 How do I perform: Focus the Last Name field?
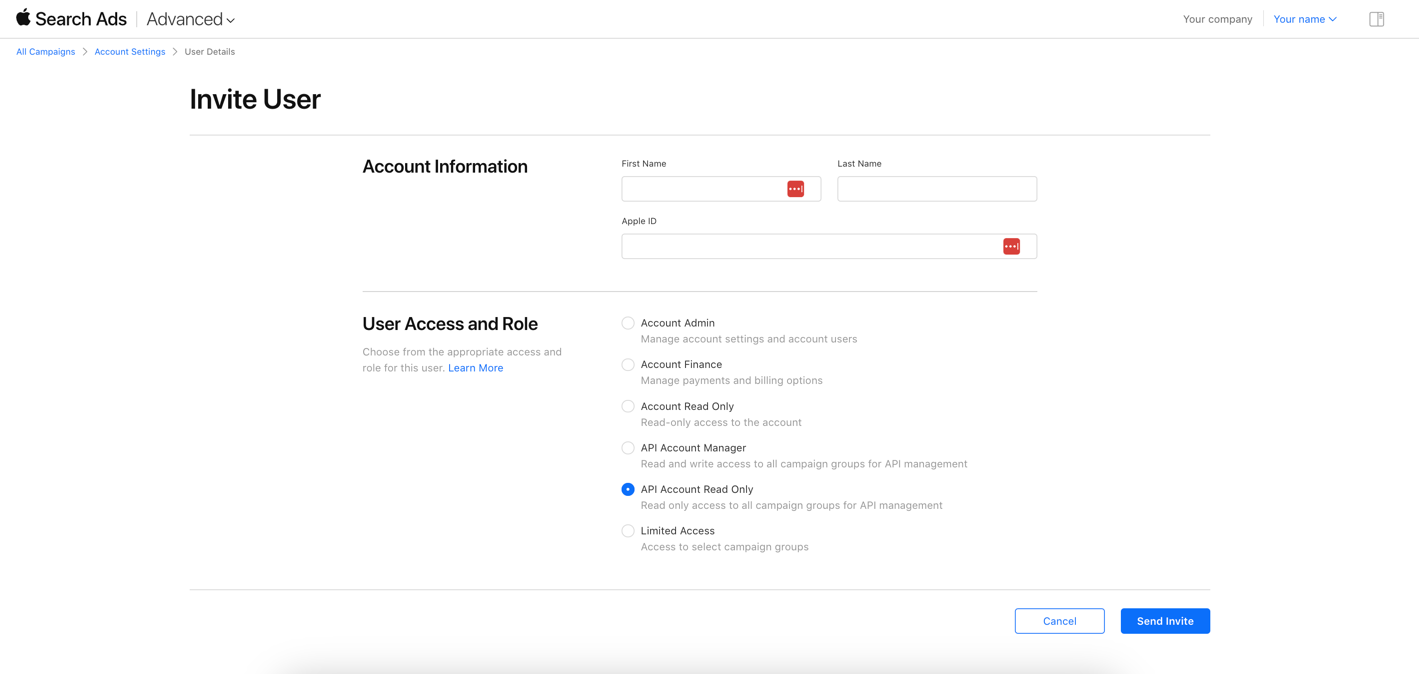[937, 189]
